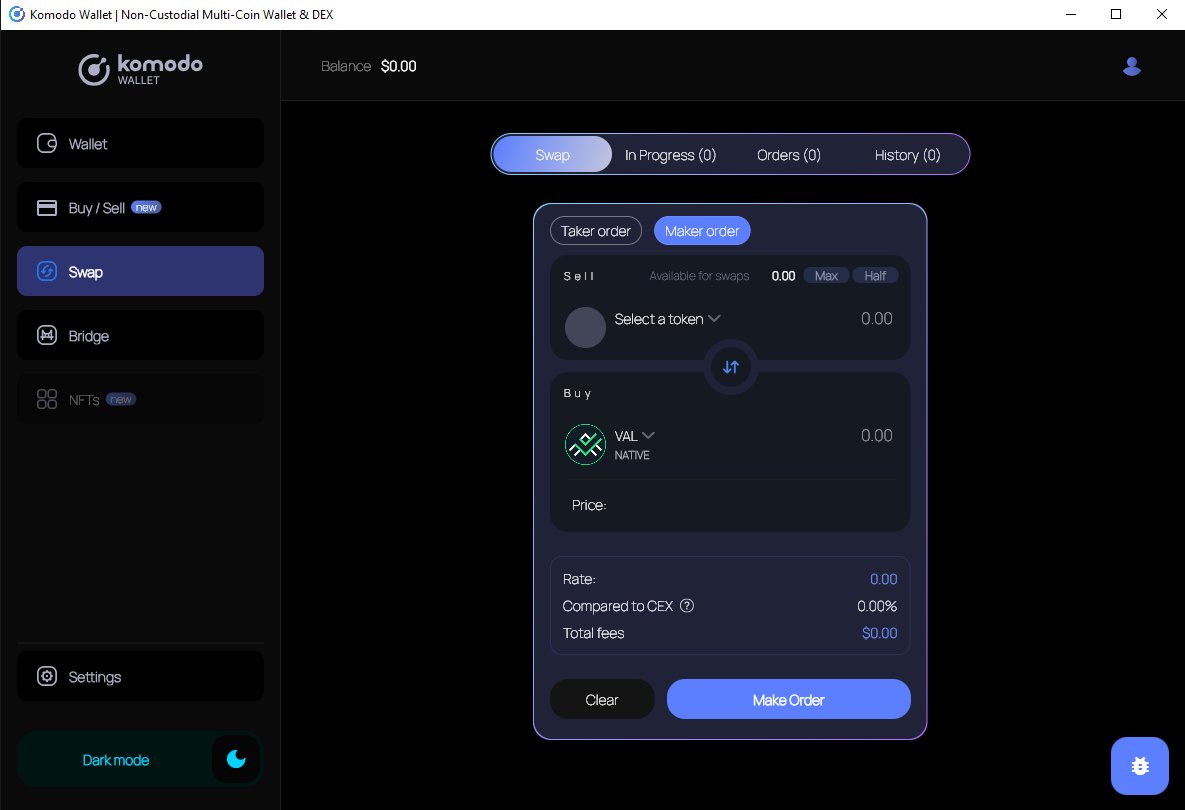Click the Komodo icon in title bar
This screenshot has width=1185, height=810.
point(16,14)
